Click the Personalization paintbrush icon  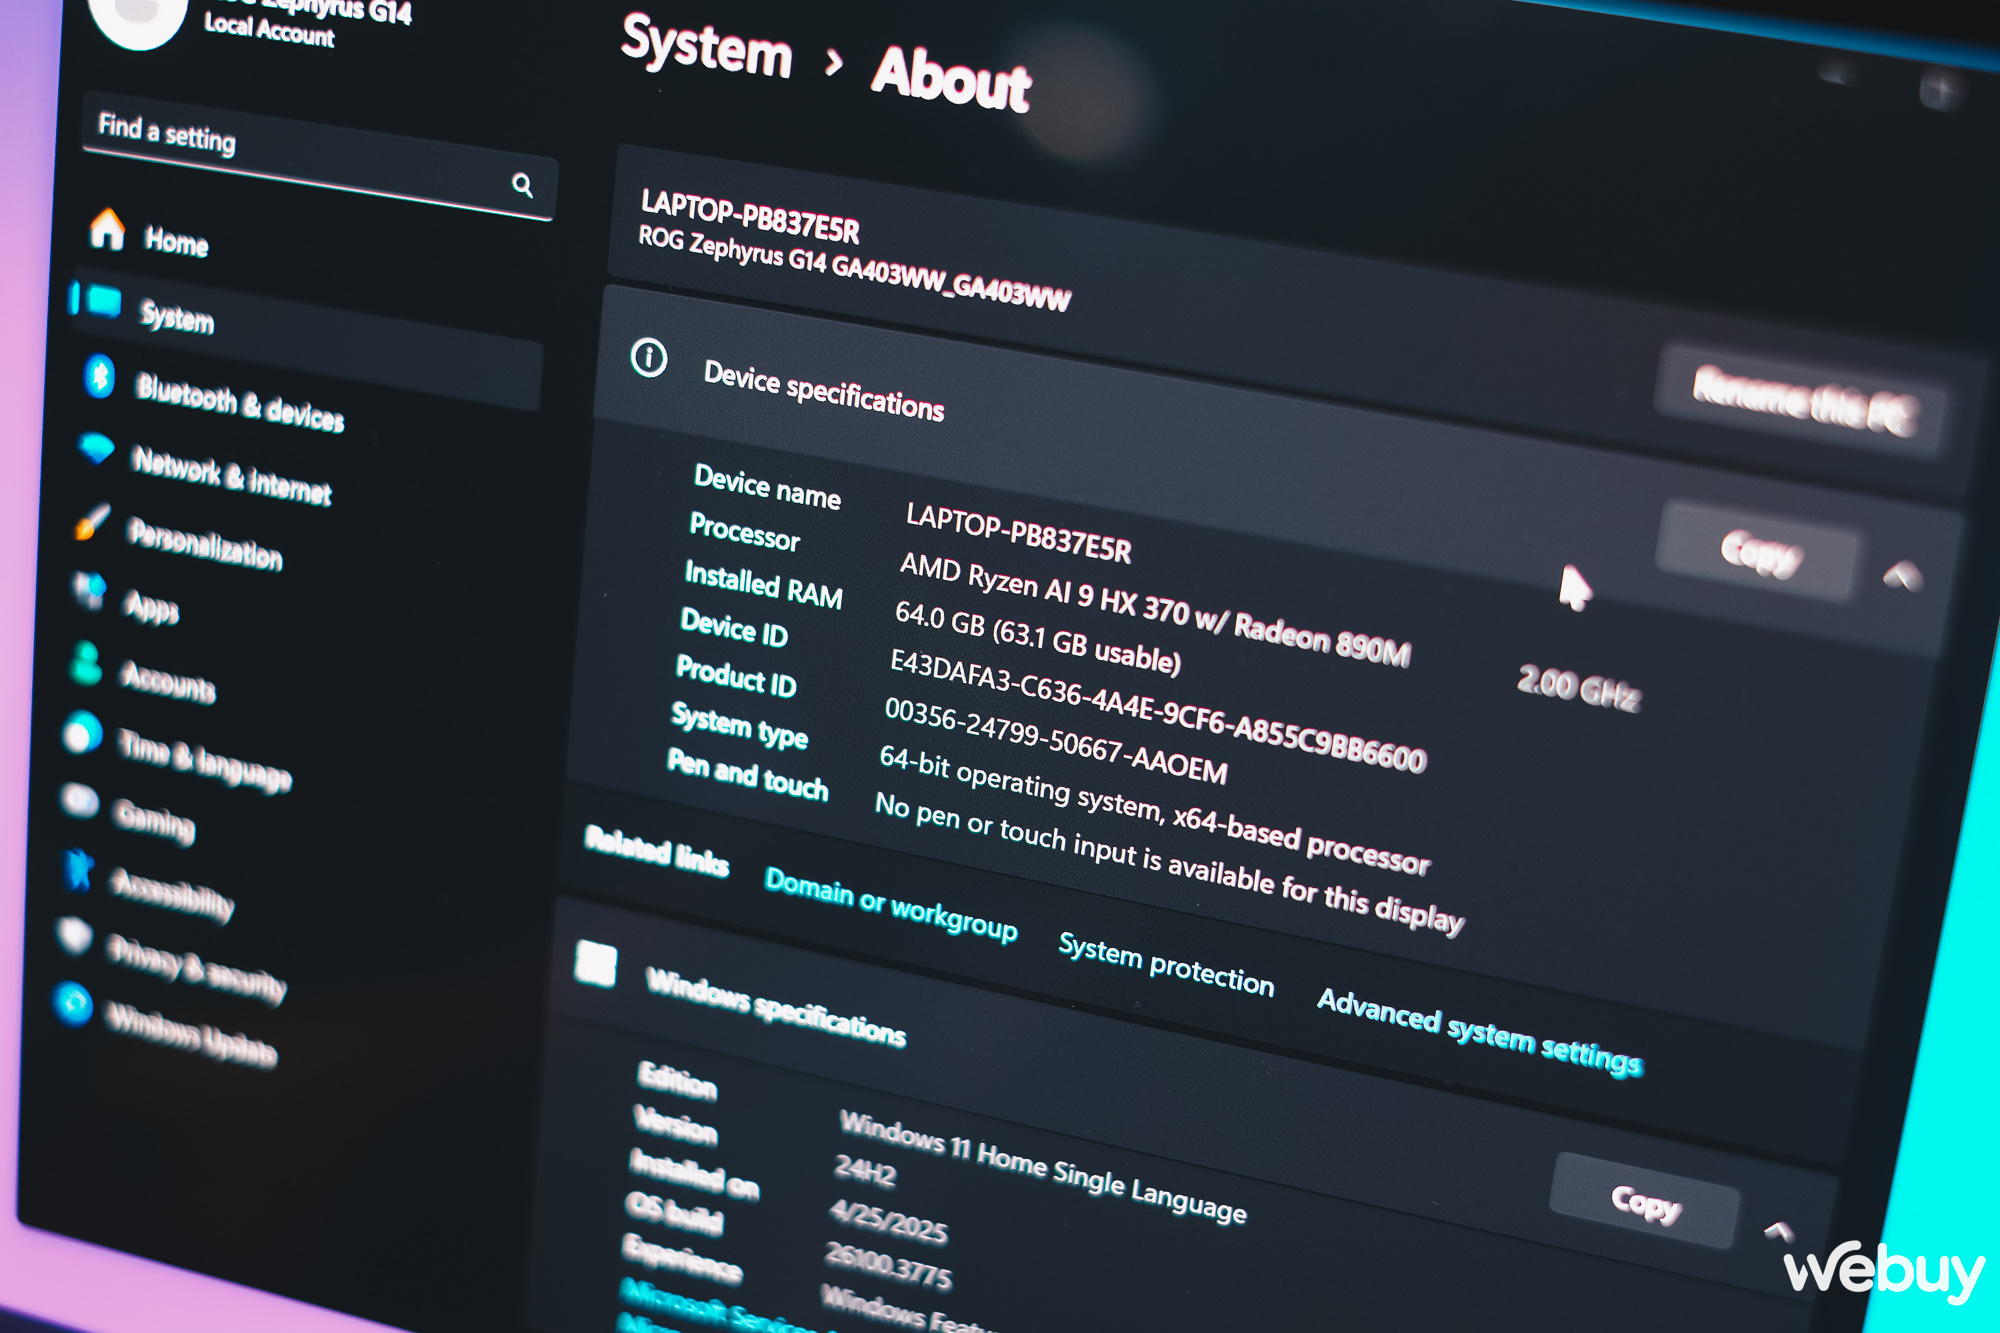point(92,521)
